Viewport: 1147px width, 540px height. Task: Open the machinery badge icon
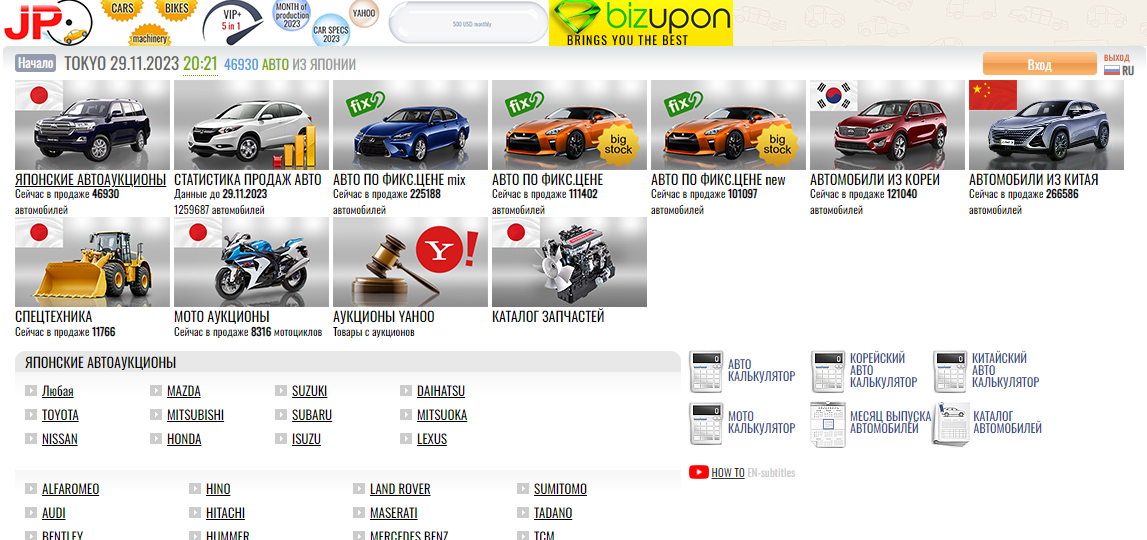pos(149,37)
